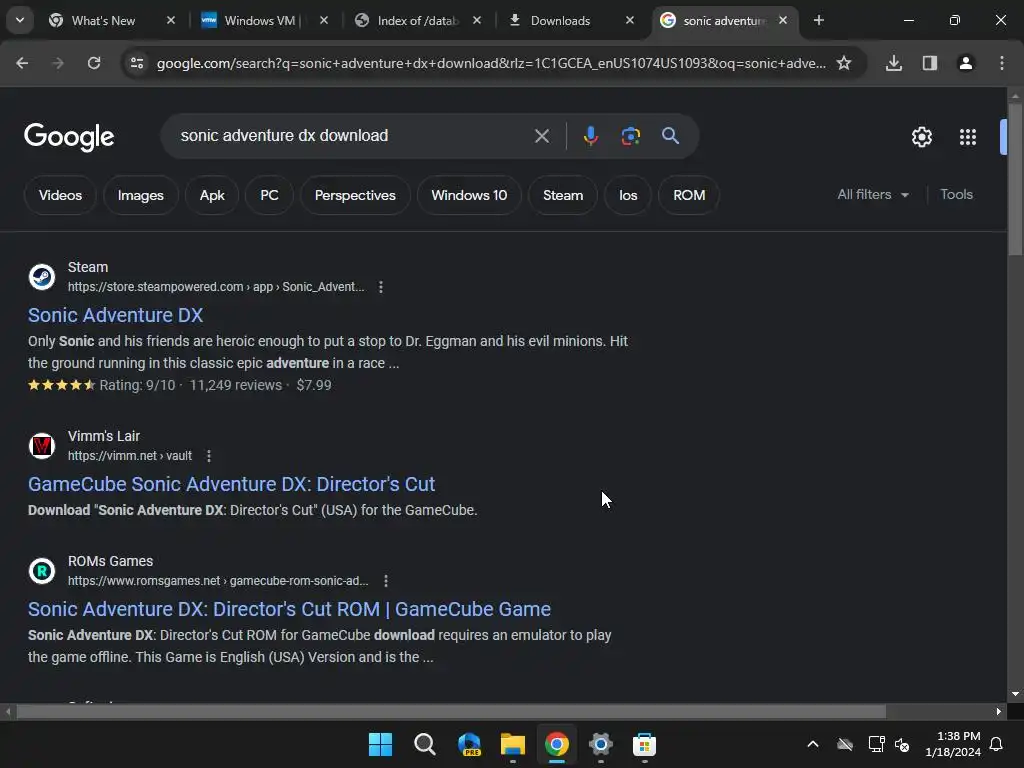The image size is (1024, 768).
Task: Select the Perspectives filter
Action: [355, 195]
